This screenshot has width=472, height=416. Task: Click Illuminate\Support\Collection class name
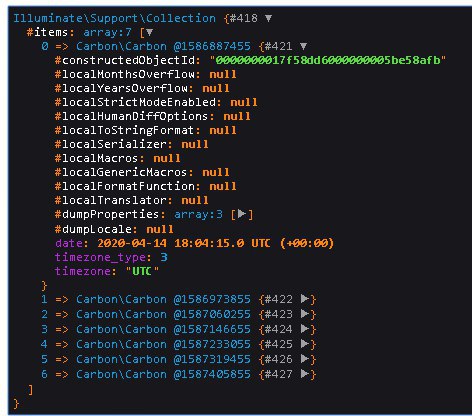pyautogui.click(x=114, y=18)
